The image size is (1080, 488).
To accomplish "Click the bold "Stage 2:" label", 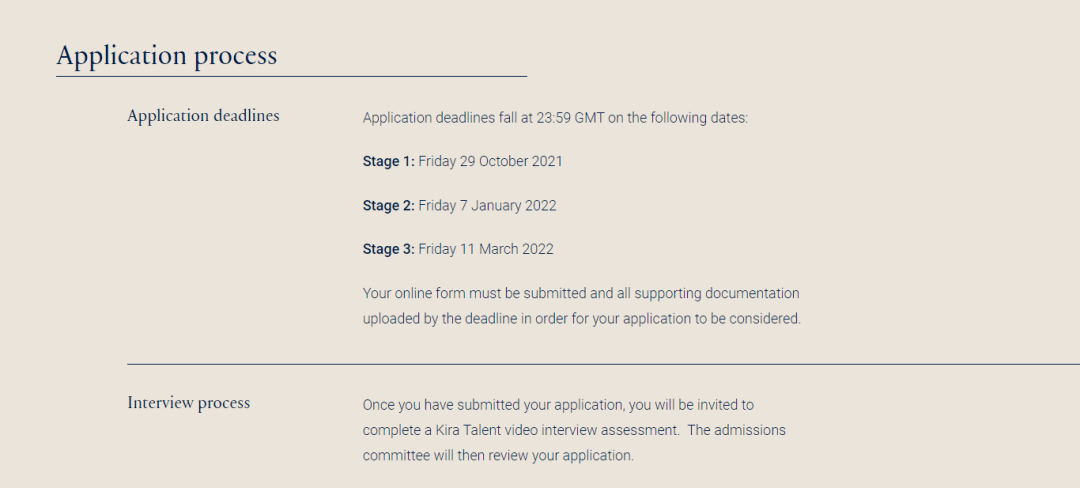I will (388, 205).
